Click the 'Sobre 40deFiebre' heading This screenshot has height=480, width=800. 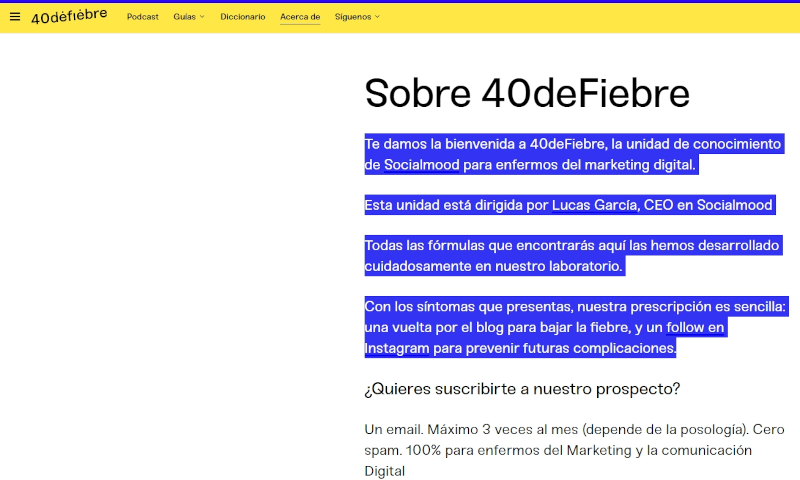527,93
